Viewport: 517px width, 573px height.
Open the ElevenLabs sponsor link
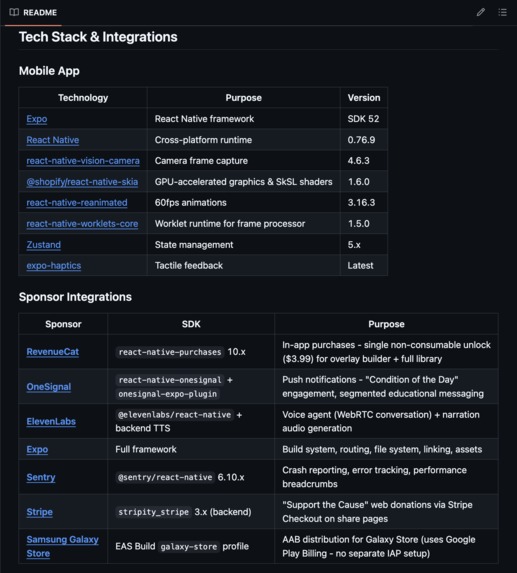(x=51, y=421)
